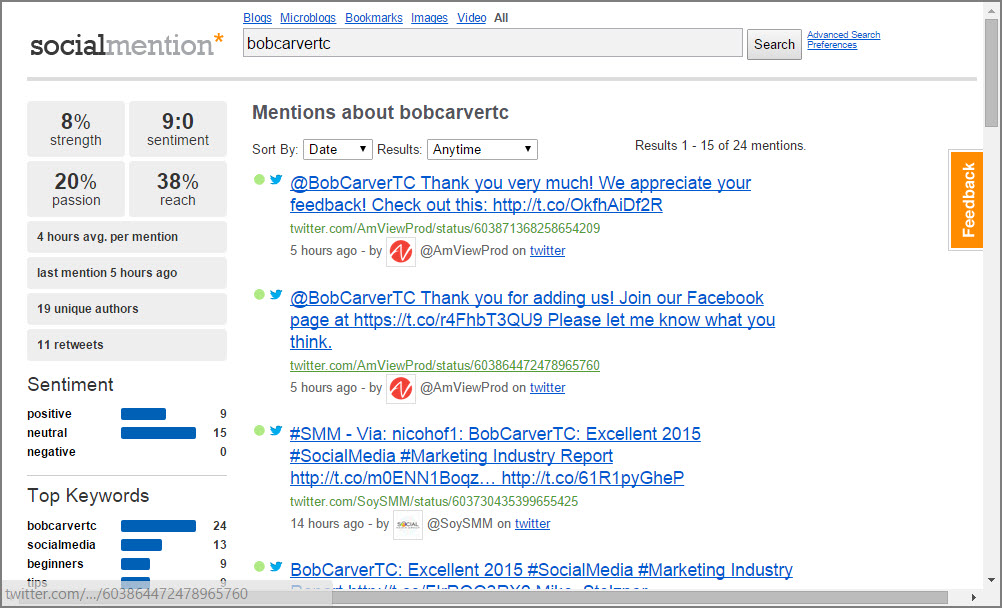Screen dimensions: 1002x608
Task: Select the Microblogs search tab
Action: [x=308, y=18]
